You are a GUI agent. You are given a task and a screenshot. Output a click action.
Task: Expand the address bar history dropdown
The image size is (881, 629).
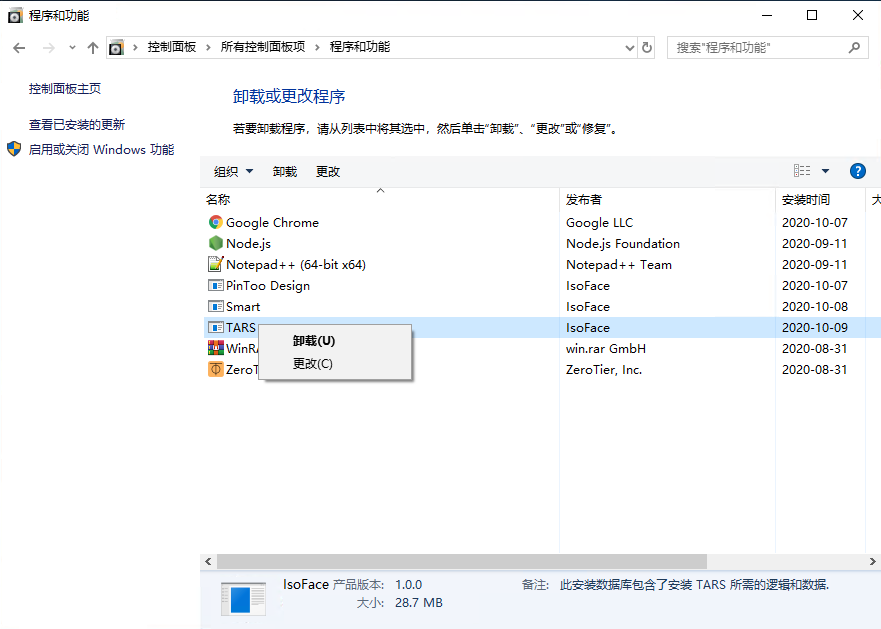[x=630, y=48]
